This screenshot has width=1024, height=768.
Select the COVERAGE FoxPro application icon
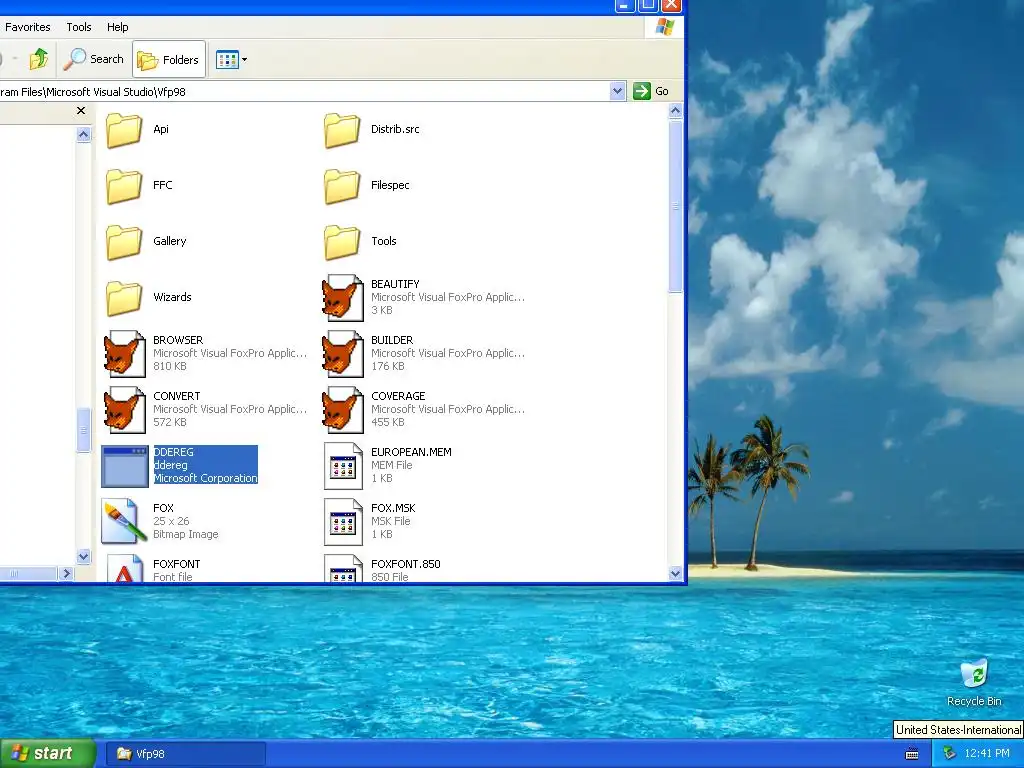coord(343,411)
